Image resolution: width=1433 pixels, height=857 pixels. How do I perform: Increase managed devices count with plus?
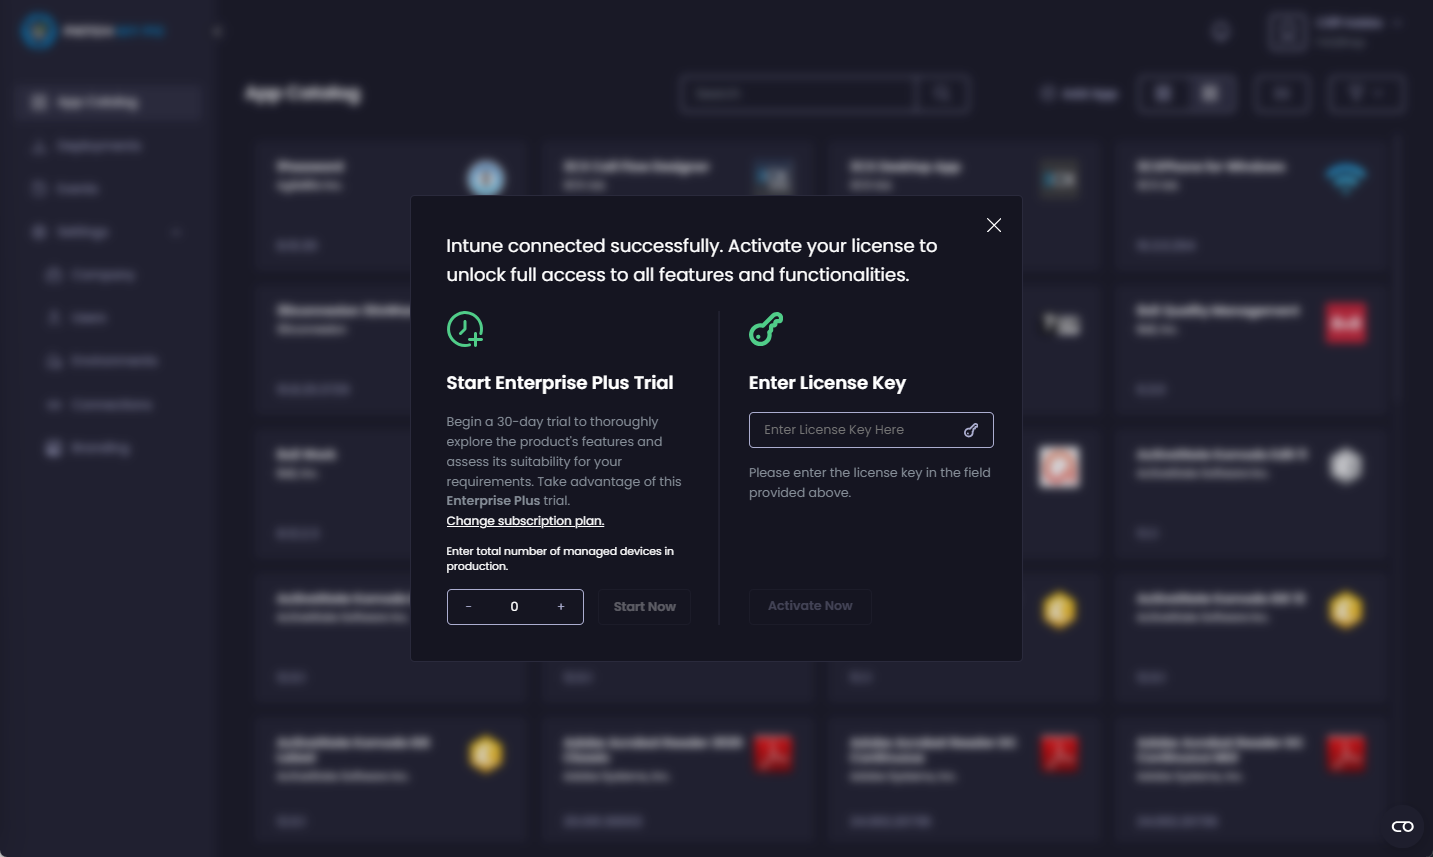click(x=561, y=607)
